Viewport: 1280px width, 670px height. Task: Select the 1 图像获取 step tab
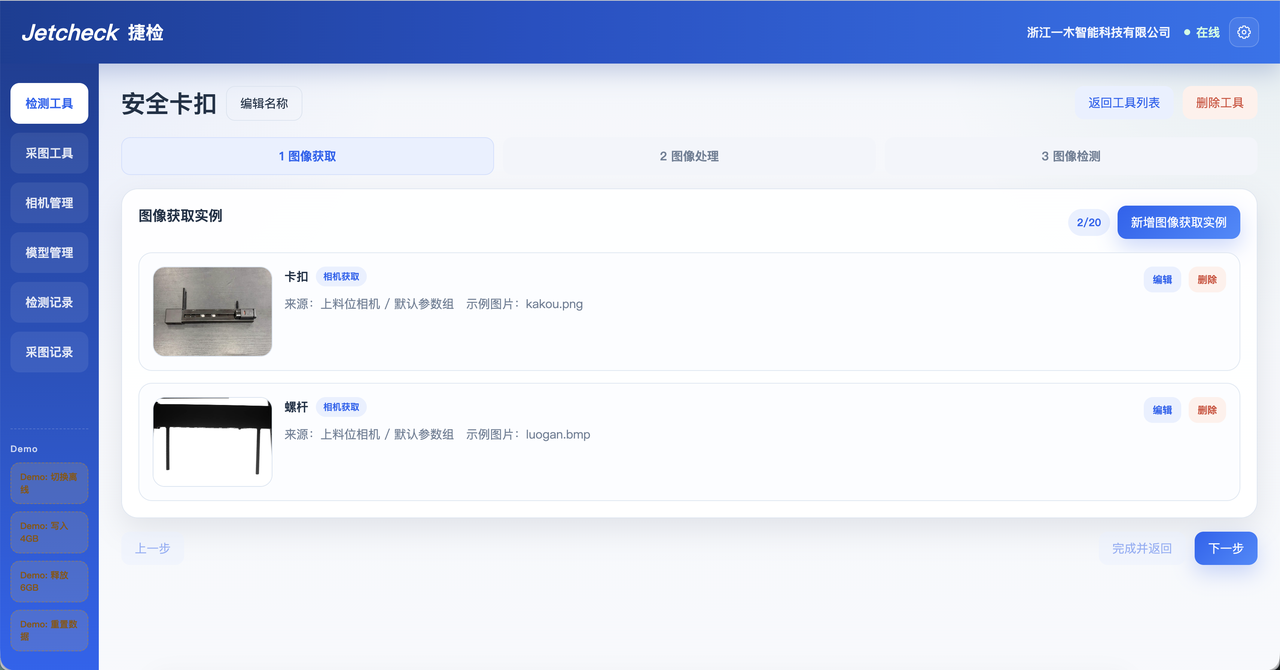click(x=308, y=156)
